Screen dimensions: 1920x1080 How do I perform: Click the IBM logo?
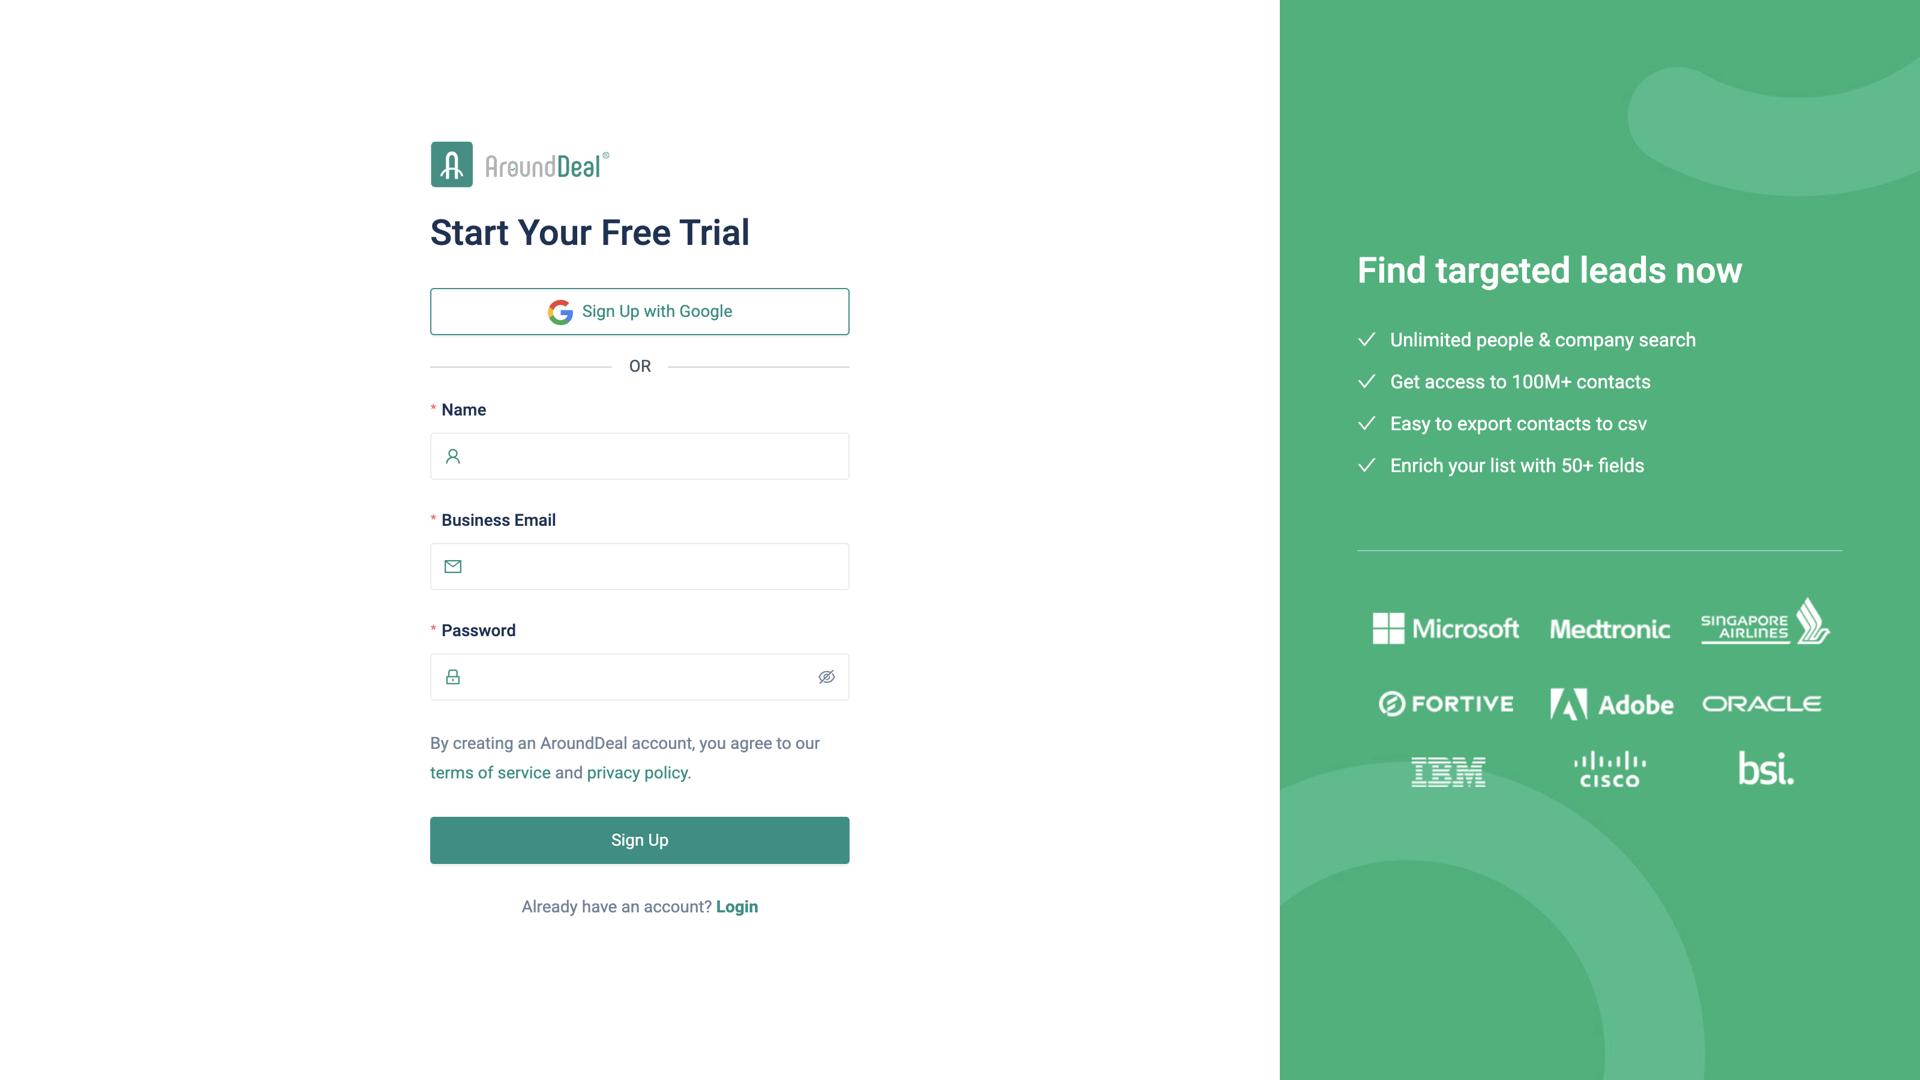[x=1448, y=771]
